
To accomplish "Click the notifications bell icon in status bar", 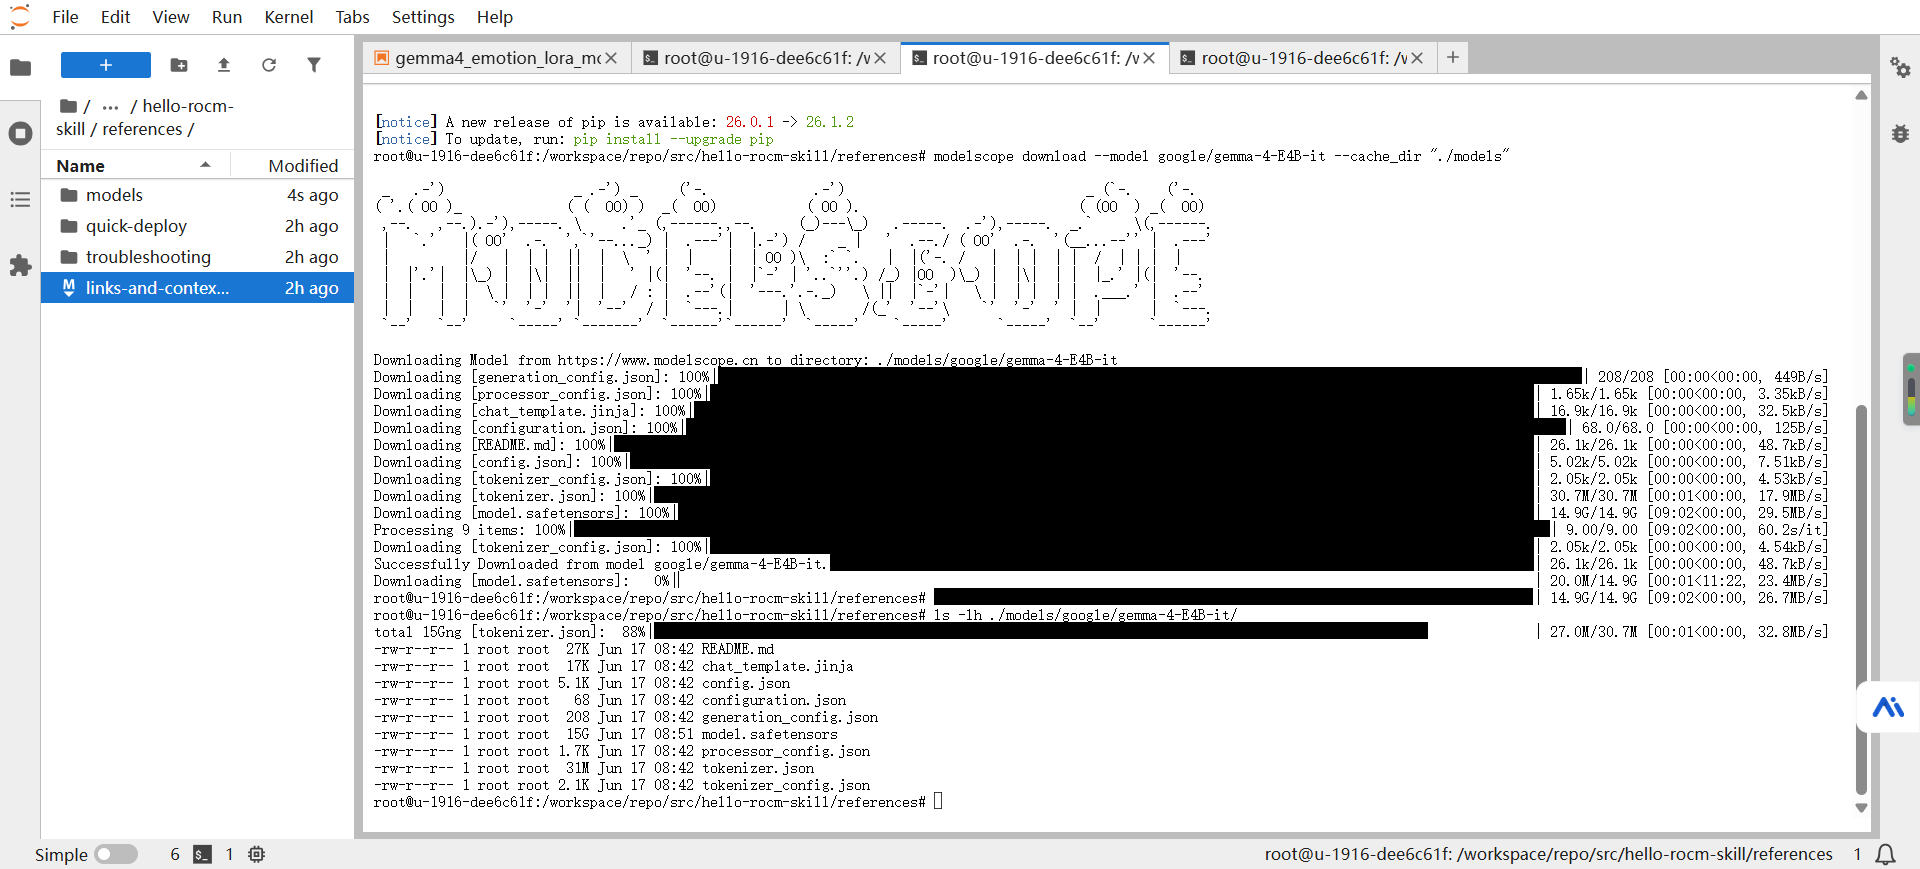I will [x=1885, y=854].
